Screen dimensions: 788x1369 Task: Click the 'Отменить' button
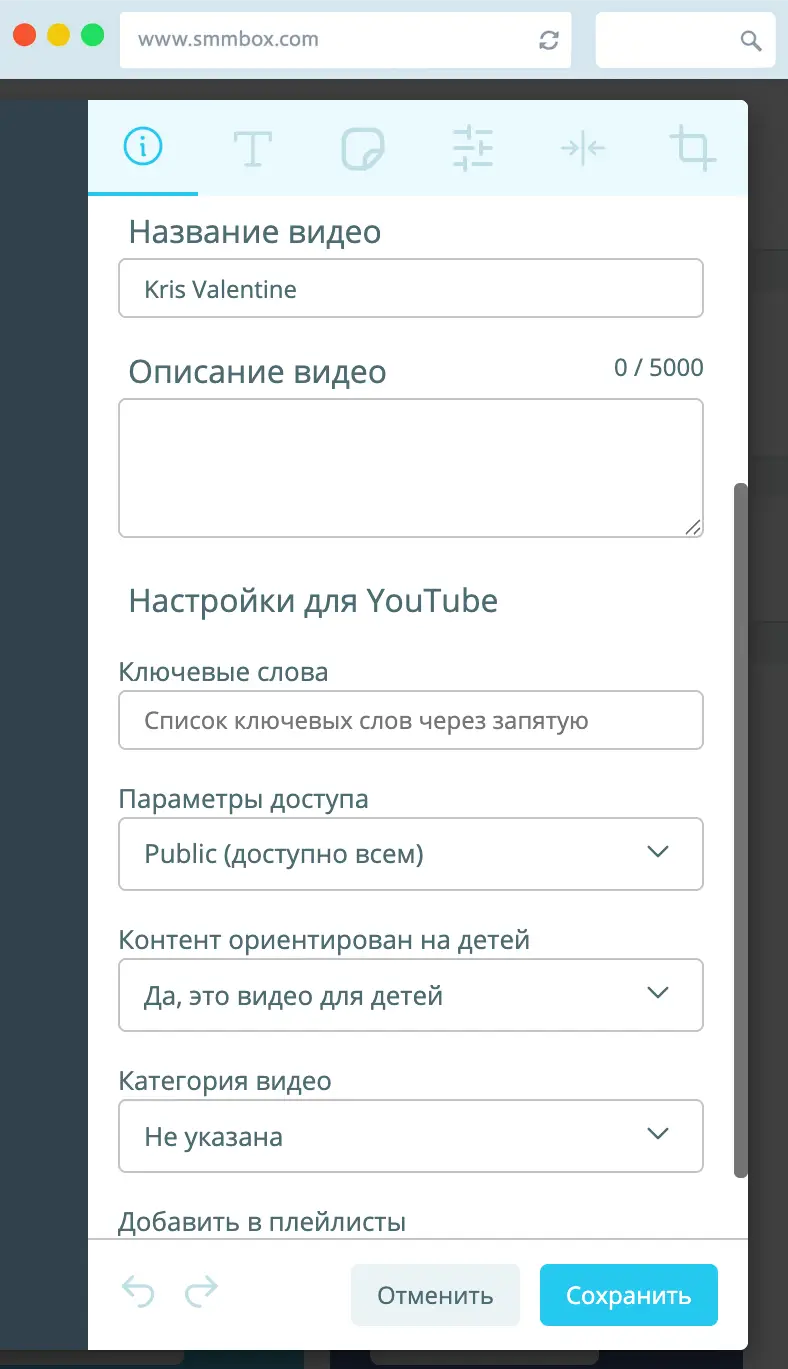[435, 1295]
